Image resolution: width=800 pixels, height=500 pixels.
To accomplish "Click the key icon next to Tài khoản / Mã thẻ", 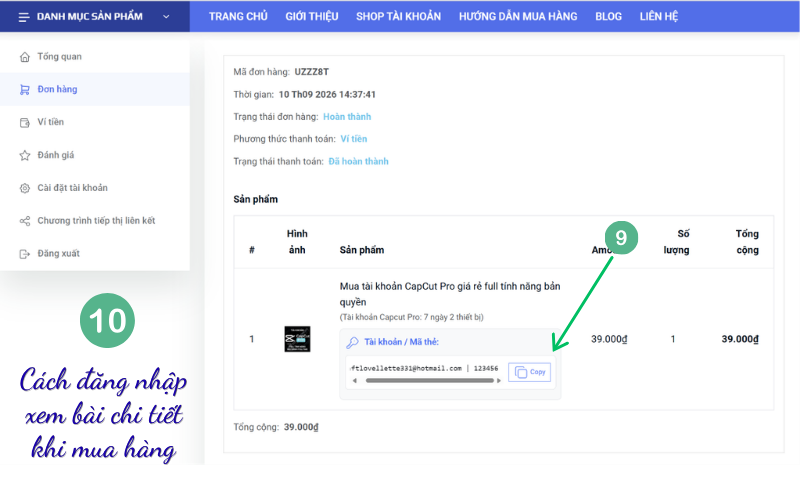I will pos(353,342).
